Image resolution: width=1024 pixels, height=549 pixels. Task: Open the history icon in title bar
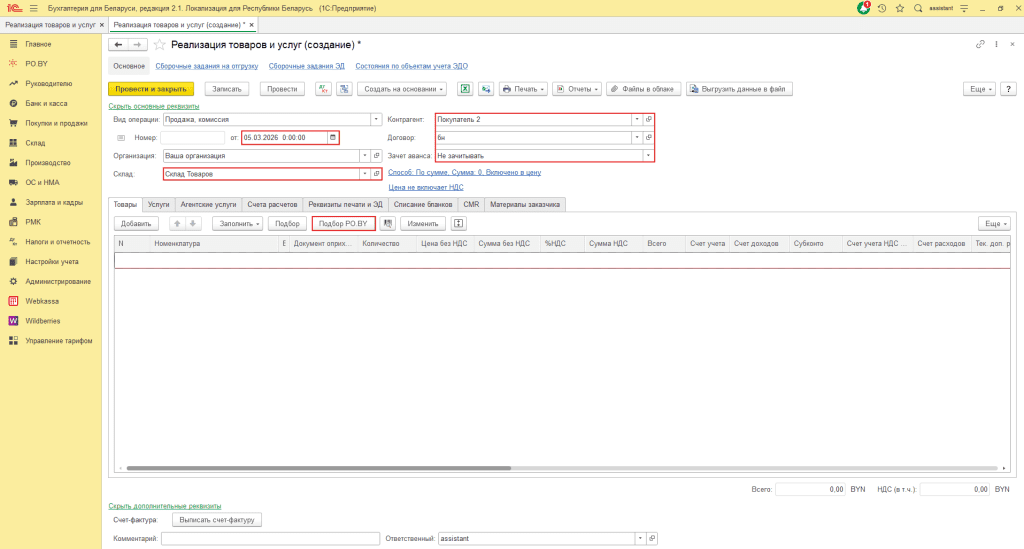coord(882,8)
